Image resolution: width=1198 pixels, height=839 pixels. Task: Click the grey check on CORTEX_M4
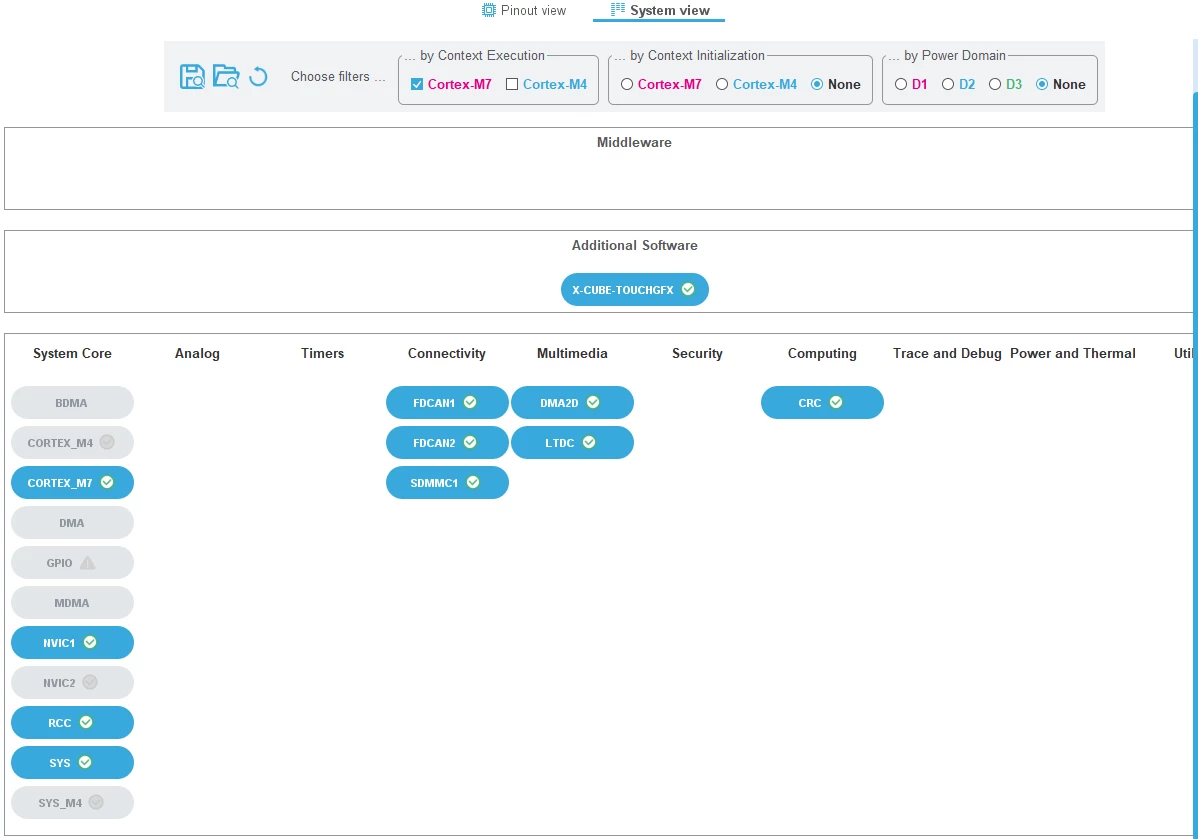click(107, 442)
